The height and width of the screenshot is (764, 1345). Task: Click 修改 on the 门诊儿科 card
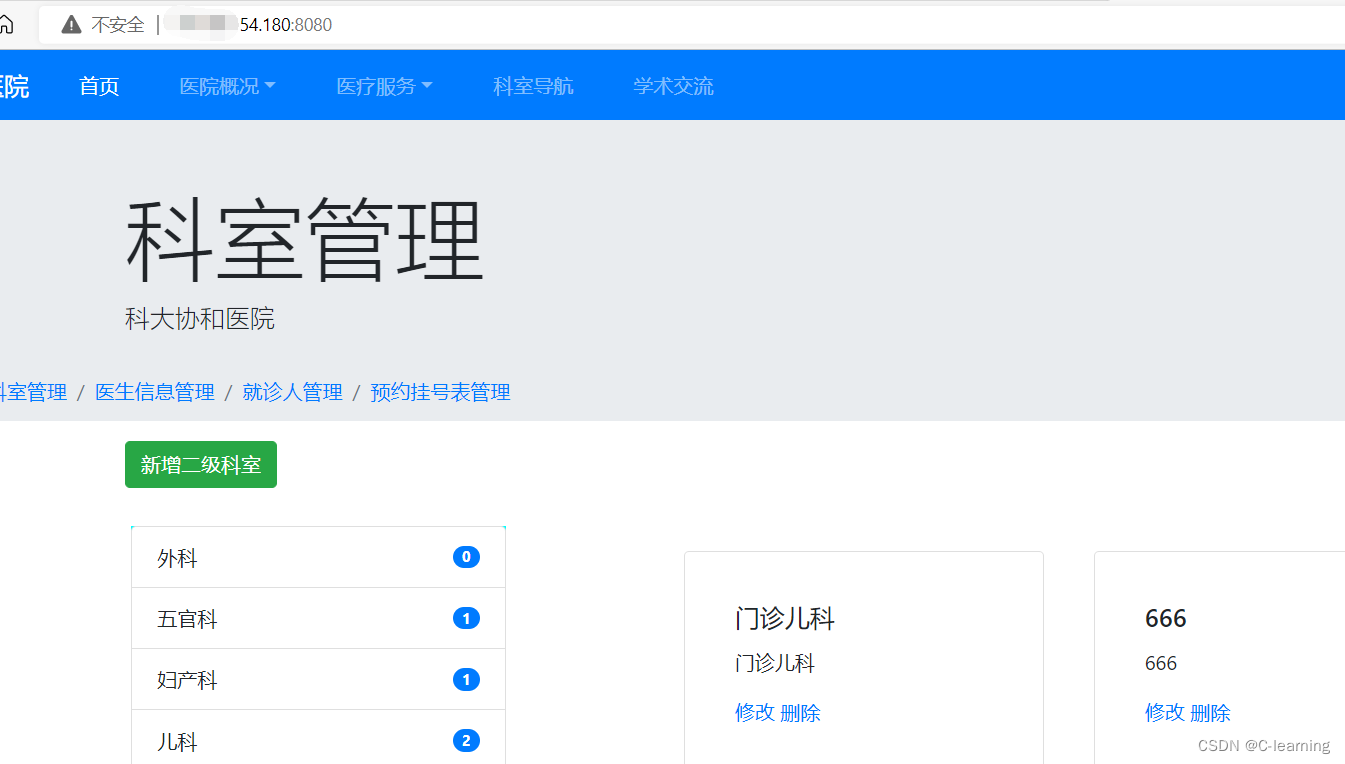point(755,712)
